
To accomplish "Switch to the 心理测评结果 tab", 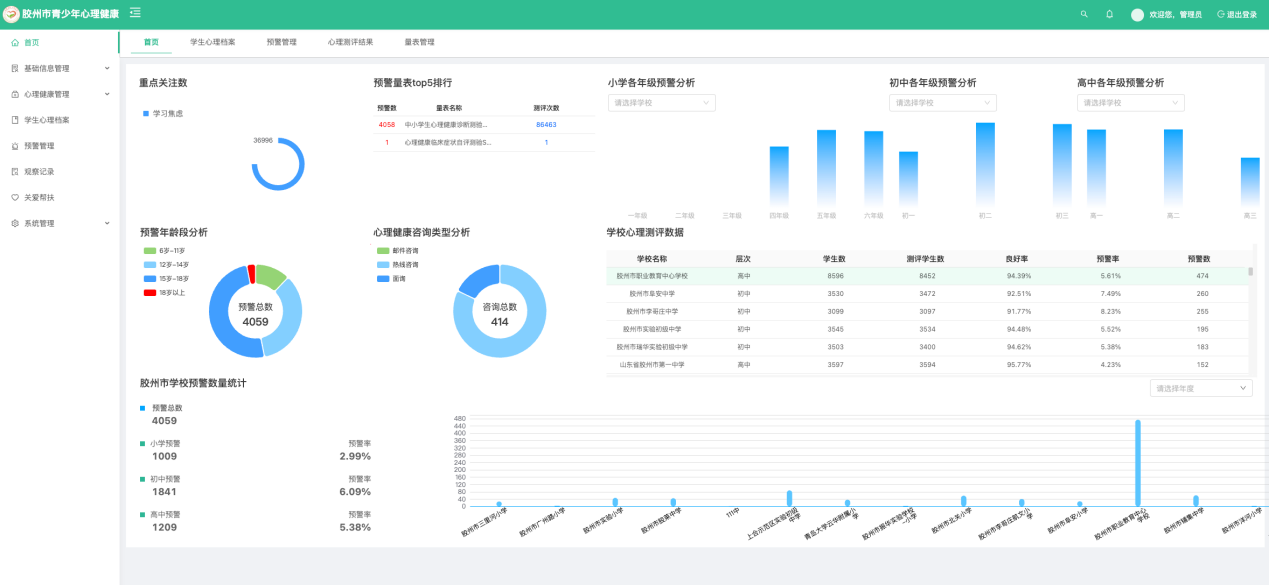I will tap(350, 43).
